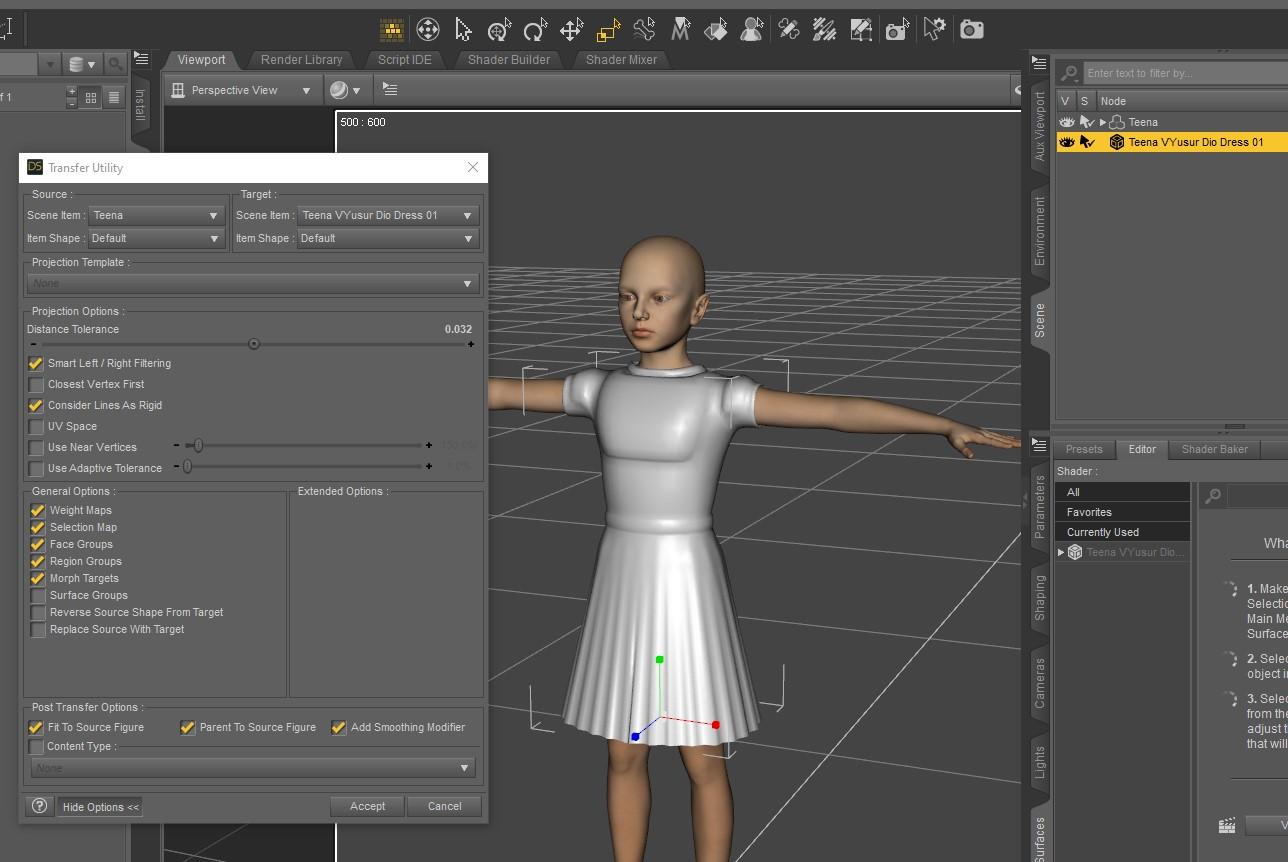Expand the Teena node in scene tree
The width and height of the screenshot is (1288, 862).
pyautogui.click(x=1103, y=122)
